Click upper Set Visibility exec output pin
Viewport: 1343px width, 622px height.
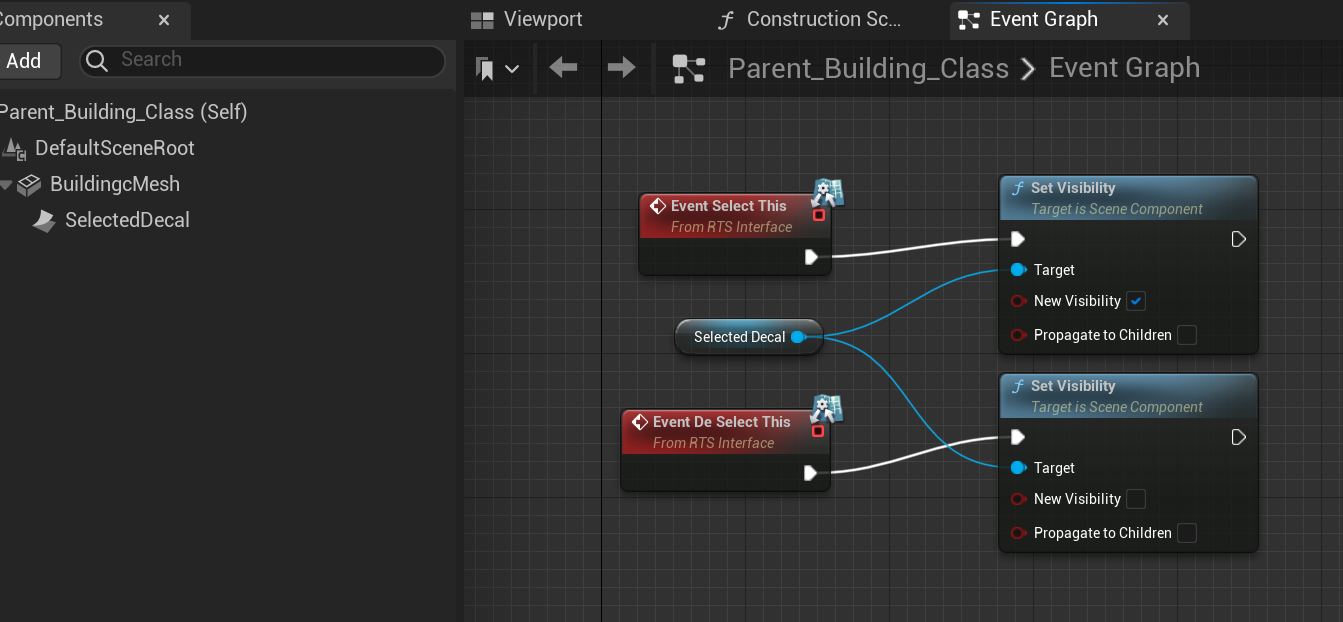coord(1239,239)
